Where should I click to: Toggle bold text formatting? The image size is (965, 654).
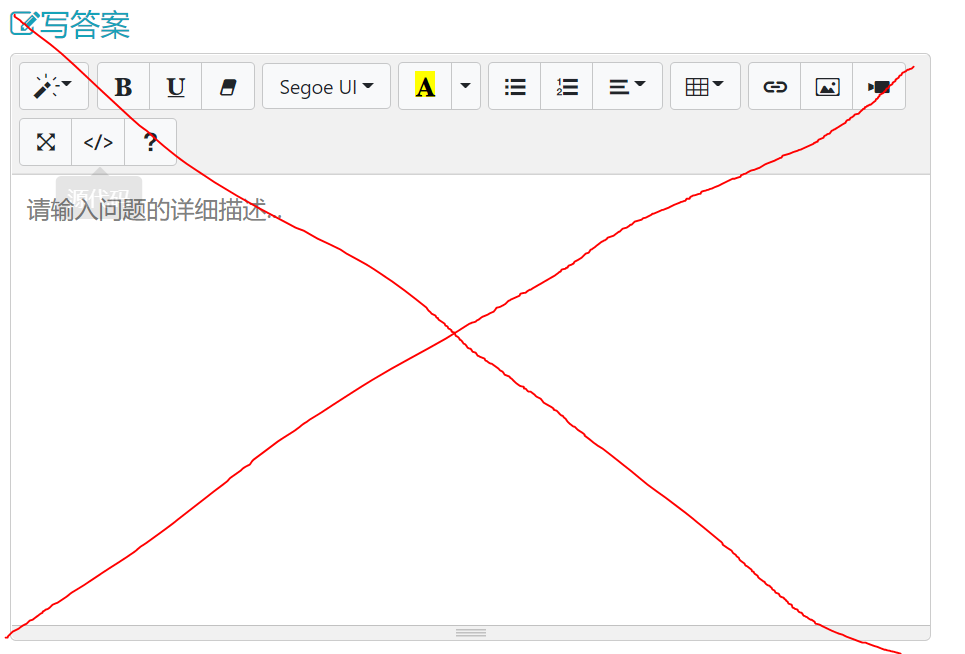(x=122, y=86)
